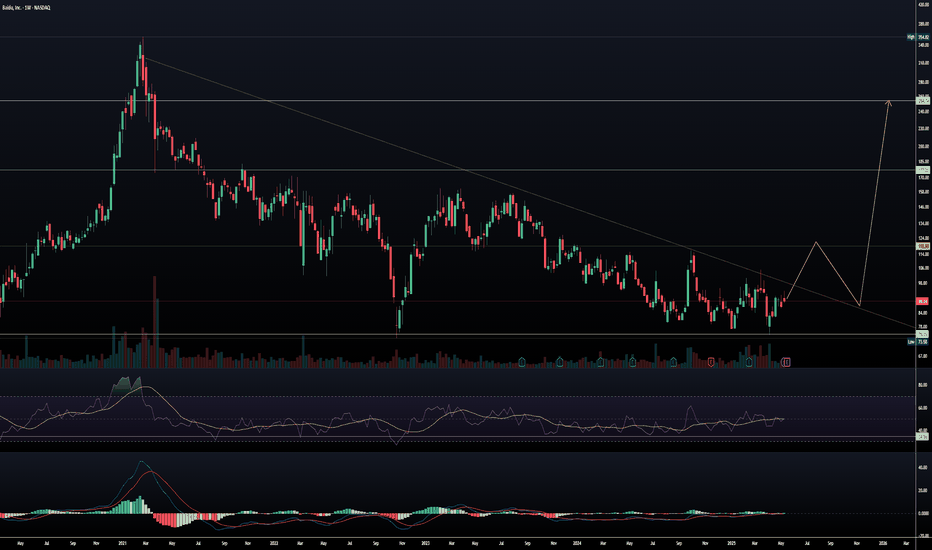Open the earnings marker near September 2023
The height and width of the screenshot is (550, 932).
tap(522, 362)
